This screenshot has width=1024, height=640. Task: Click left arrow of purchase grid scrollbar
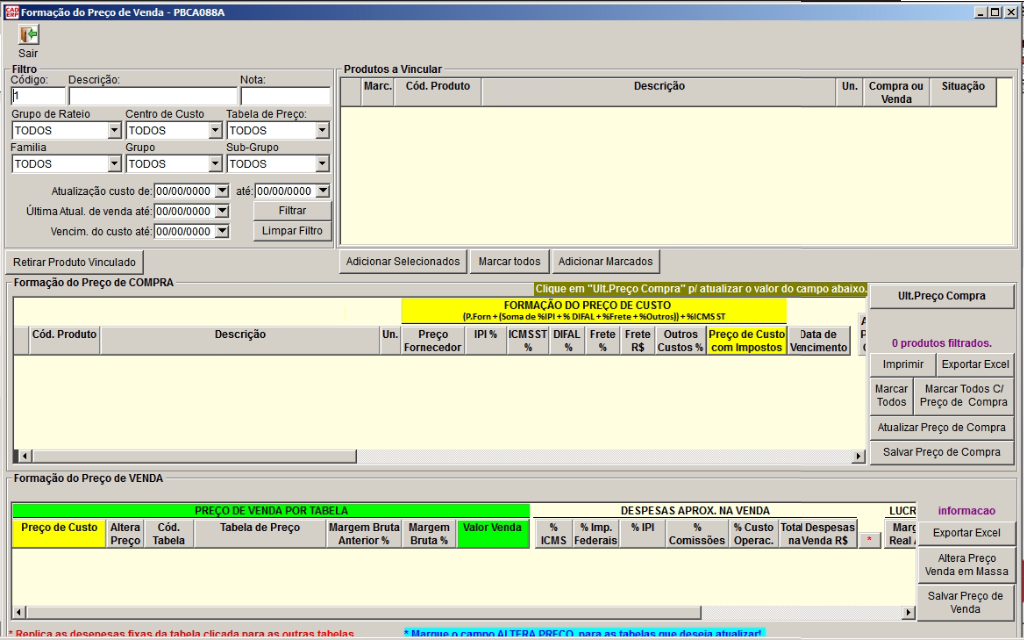(25, 456)
